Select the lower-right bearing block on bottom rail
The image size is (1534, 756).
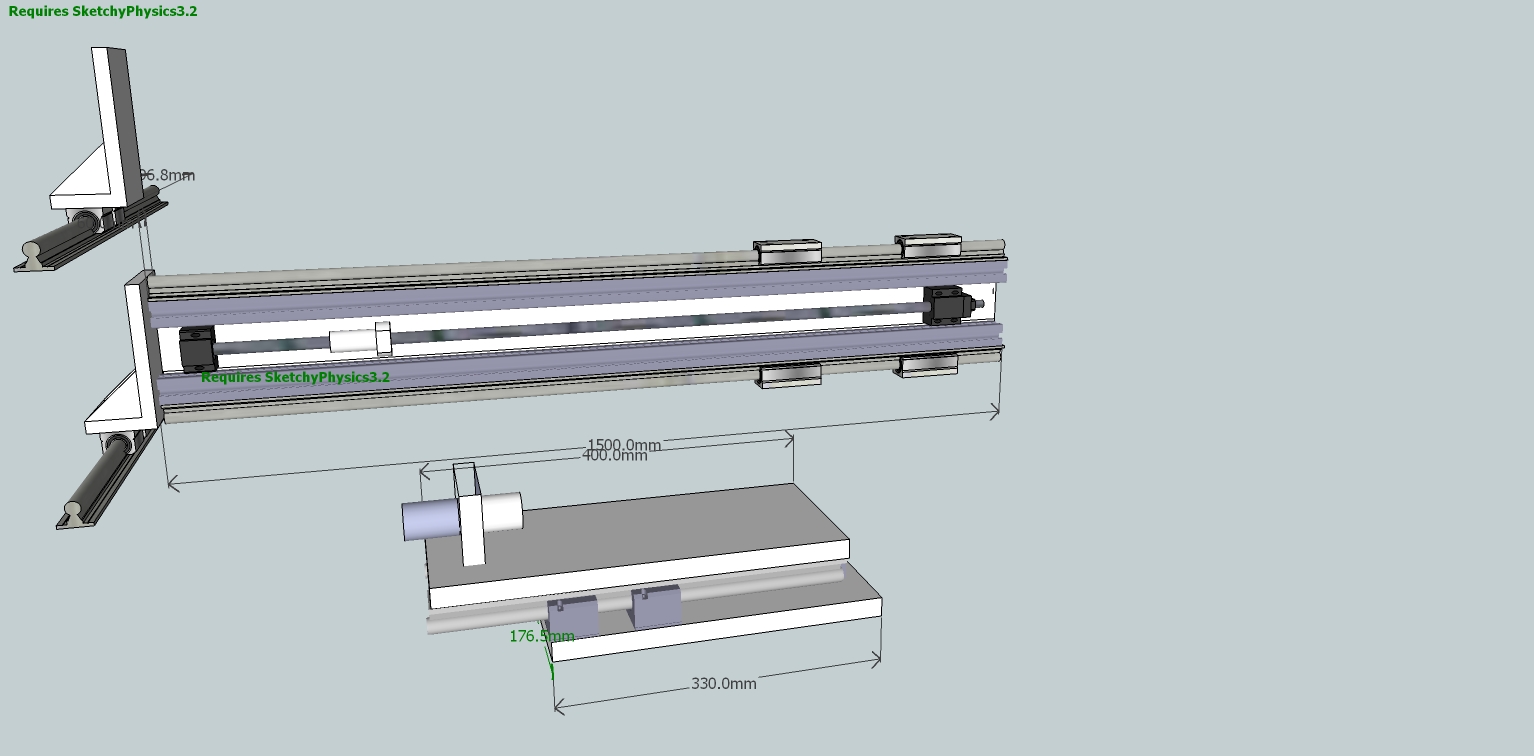(926, 366)
